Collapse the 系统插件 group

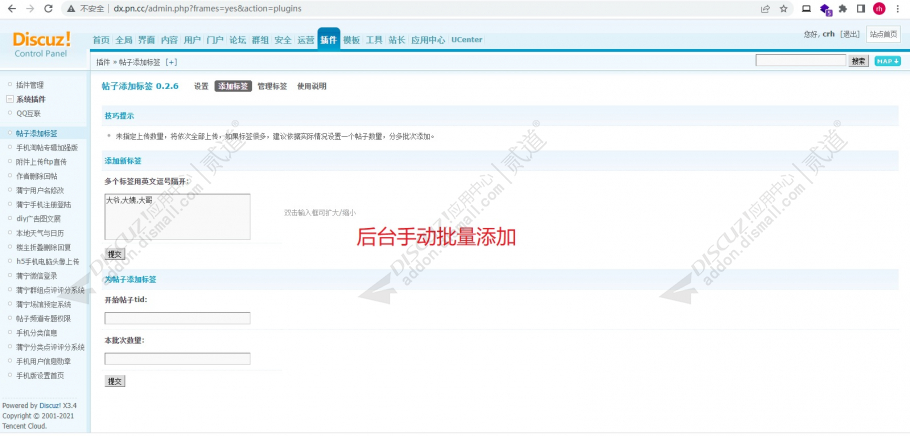9,99
